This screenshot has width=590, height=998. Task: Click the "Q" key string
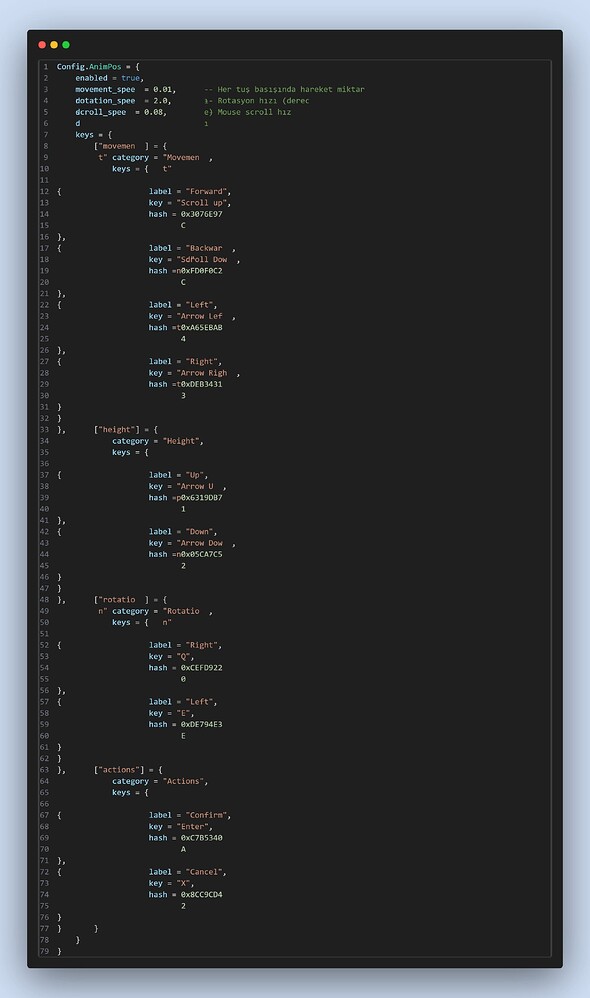point(183,656)
